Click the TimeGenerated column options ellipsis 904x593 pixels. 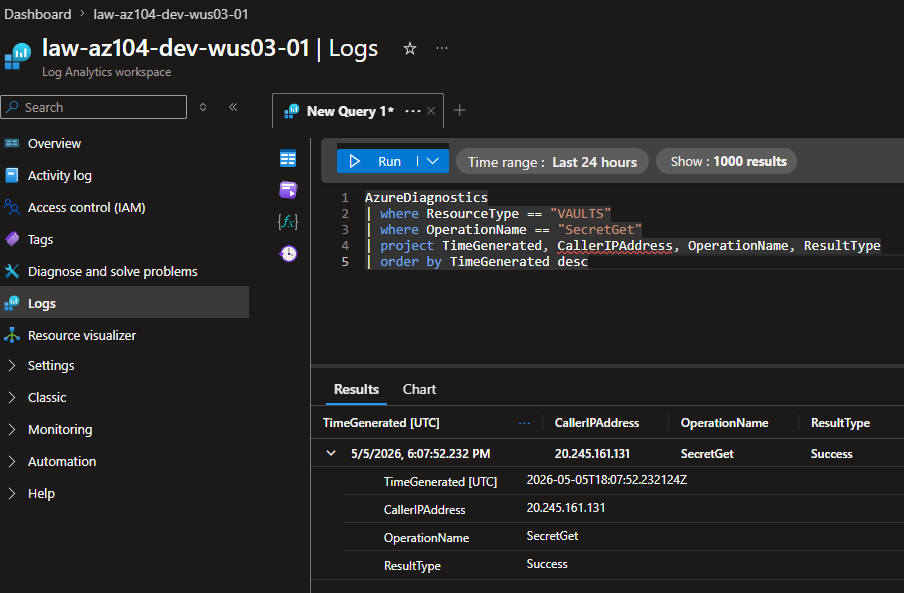pos(524,423)
